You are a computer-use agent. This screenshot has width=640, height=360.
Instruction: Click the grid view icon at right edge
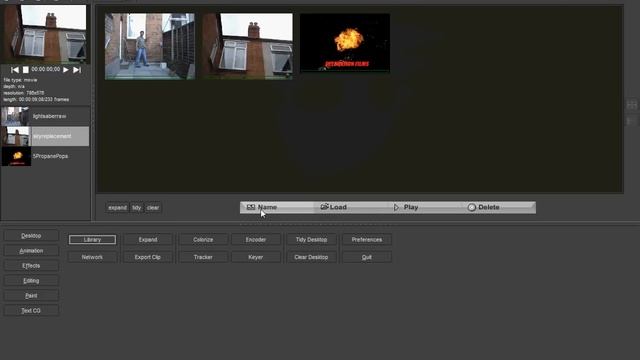[x=632, y=105]
